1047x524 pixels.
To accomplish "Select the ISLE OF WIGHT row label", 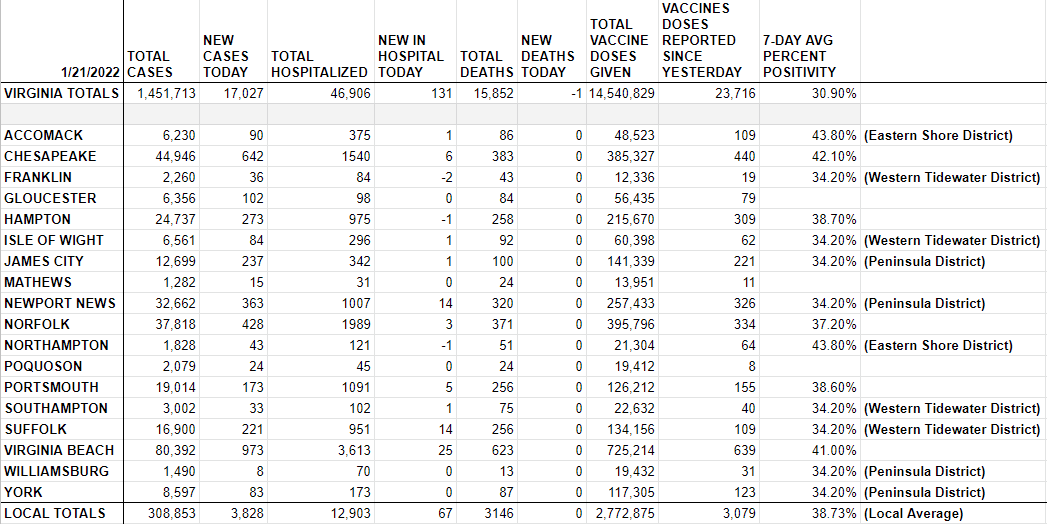I will [x=54, y=240].
